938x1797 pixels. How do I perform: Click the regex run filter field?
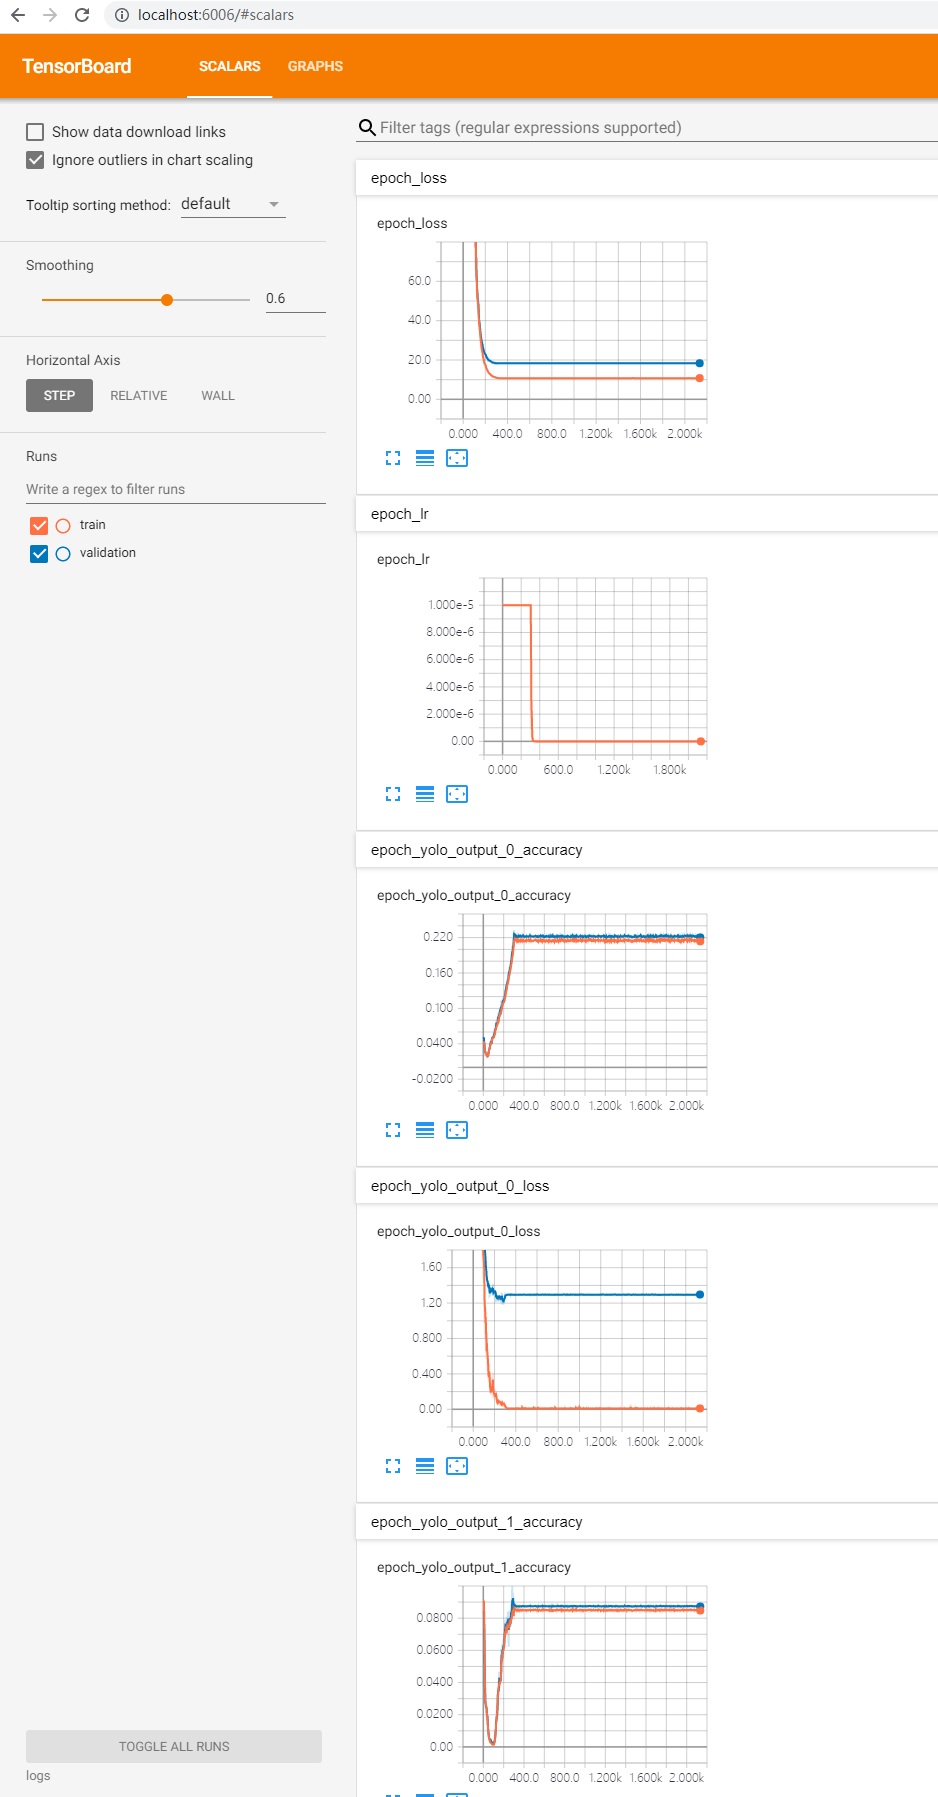tap(176, 489)
